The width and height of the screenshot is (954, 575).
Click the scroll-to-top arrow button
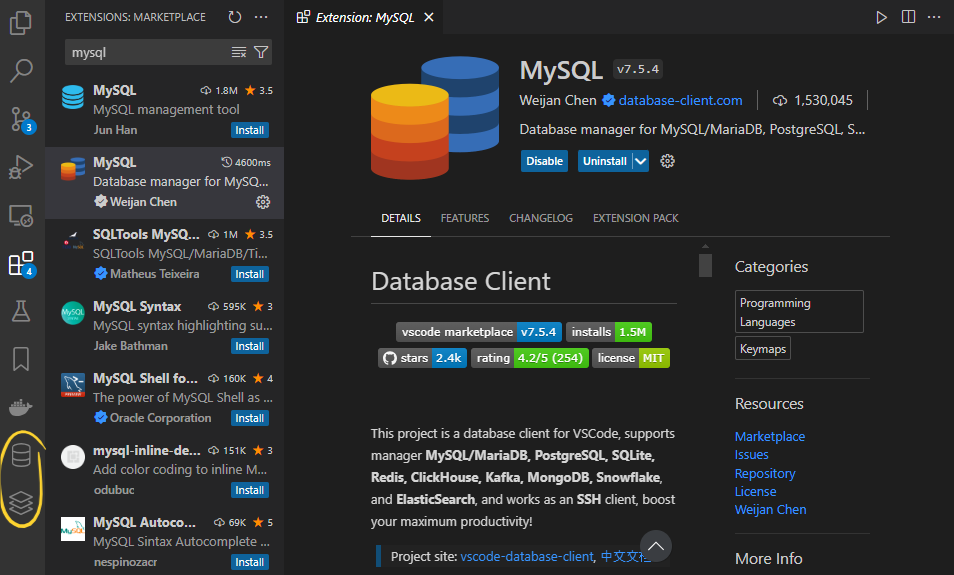pos(656,546)
